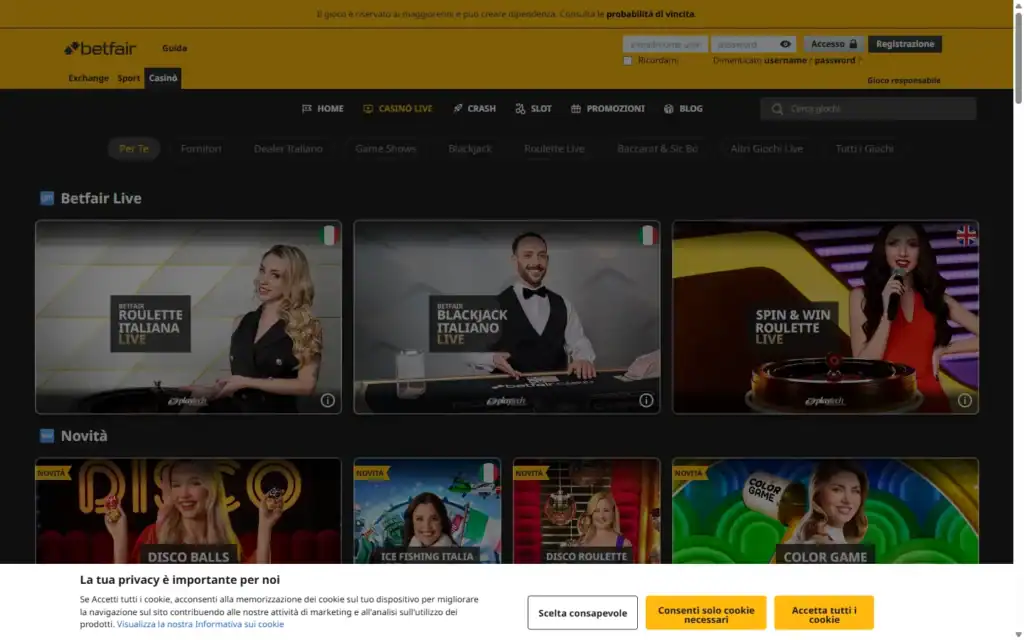Click the scrollbar down arrow
1024x640 pixels.
(1018, 634)
